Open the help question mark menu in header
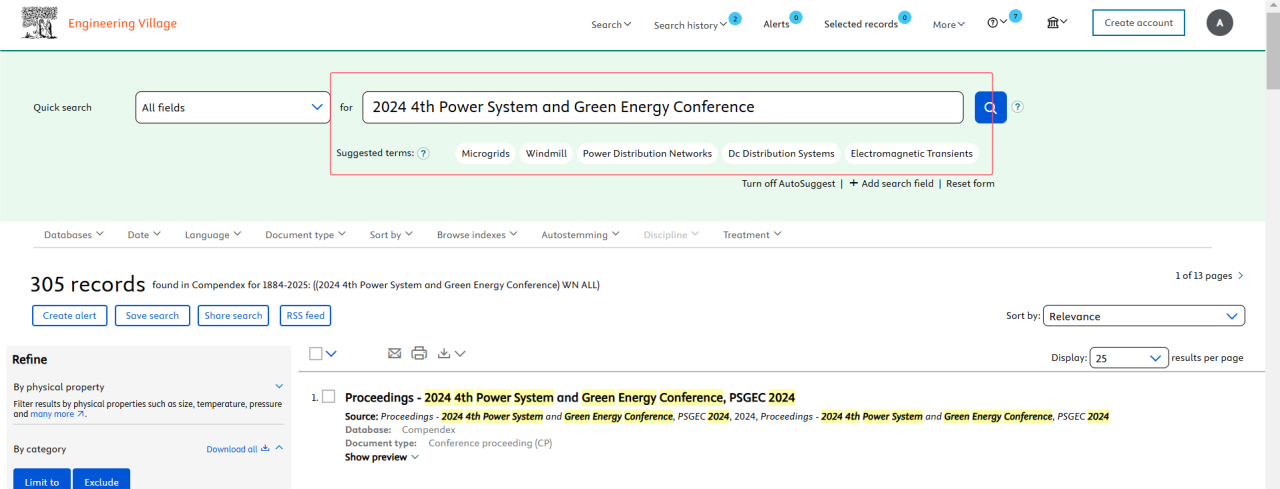The image size is (1280, 489). [997, 23]
